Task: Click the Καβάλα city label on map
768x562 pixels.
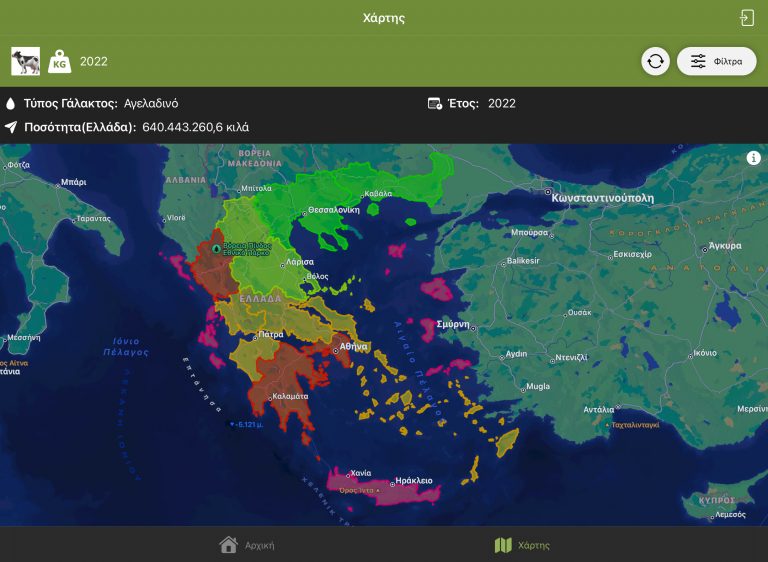Action: point(378,194)
